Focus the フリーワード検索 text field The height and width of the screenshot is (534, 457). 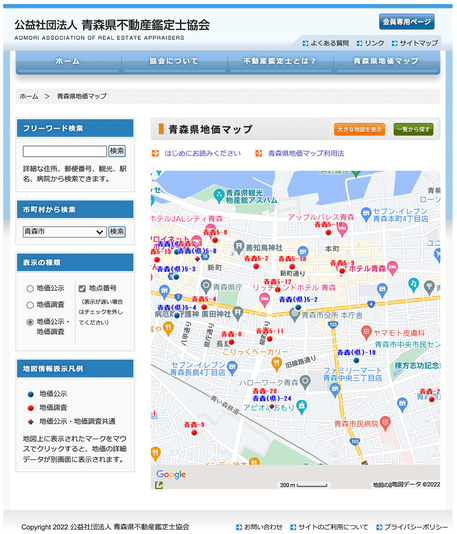click(x=65, y=151)
